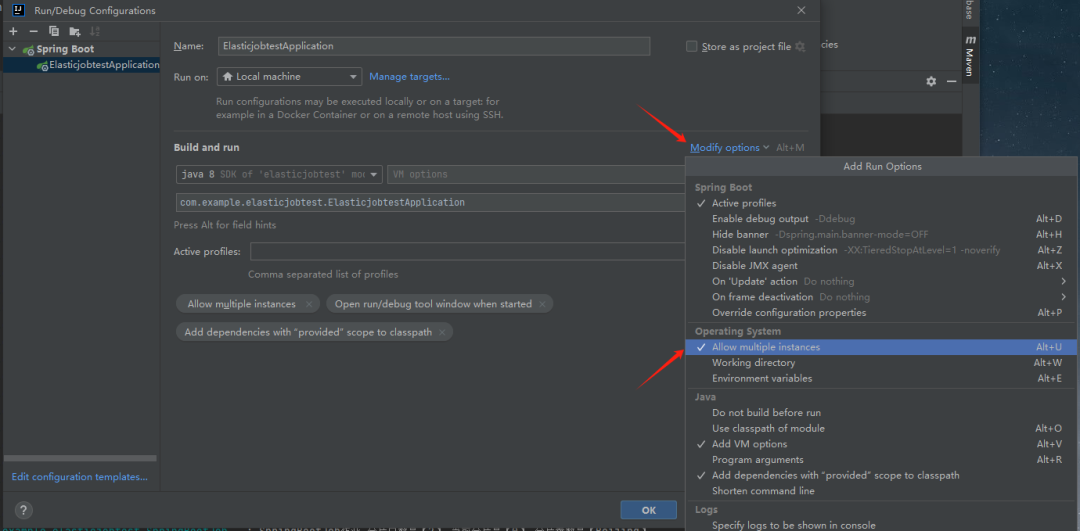1080x531 pixels.
Task: Click the main class field
Action: [431, 202]
